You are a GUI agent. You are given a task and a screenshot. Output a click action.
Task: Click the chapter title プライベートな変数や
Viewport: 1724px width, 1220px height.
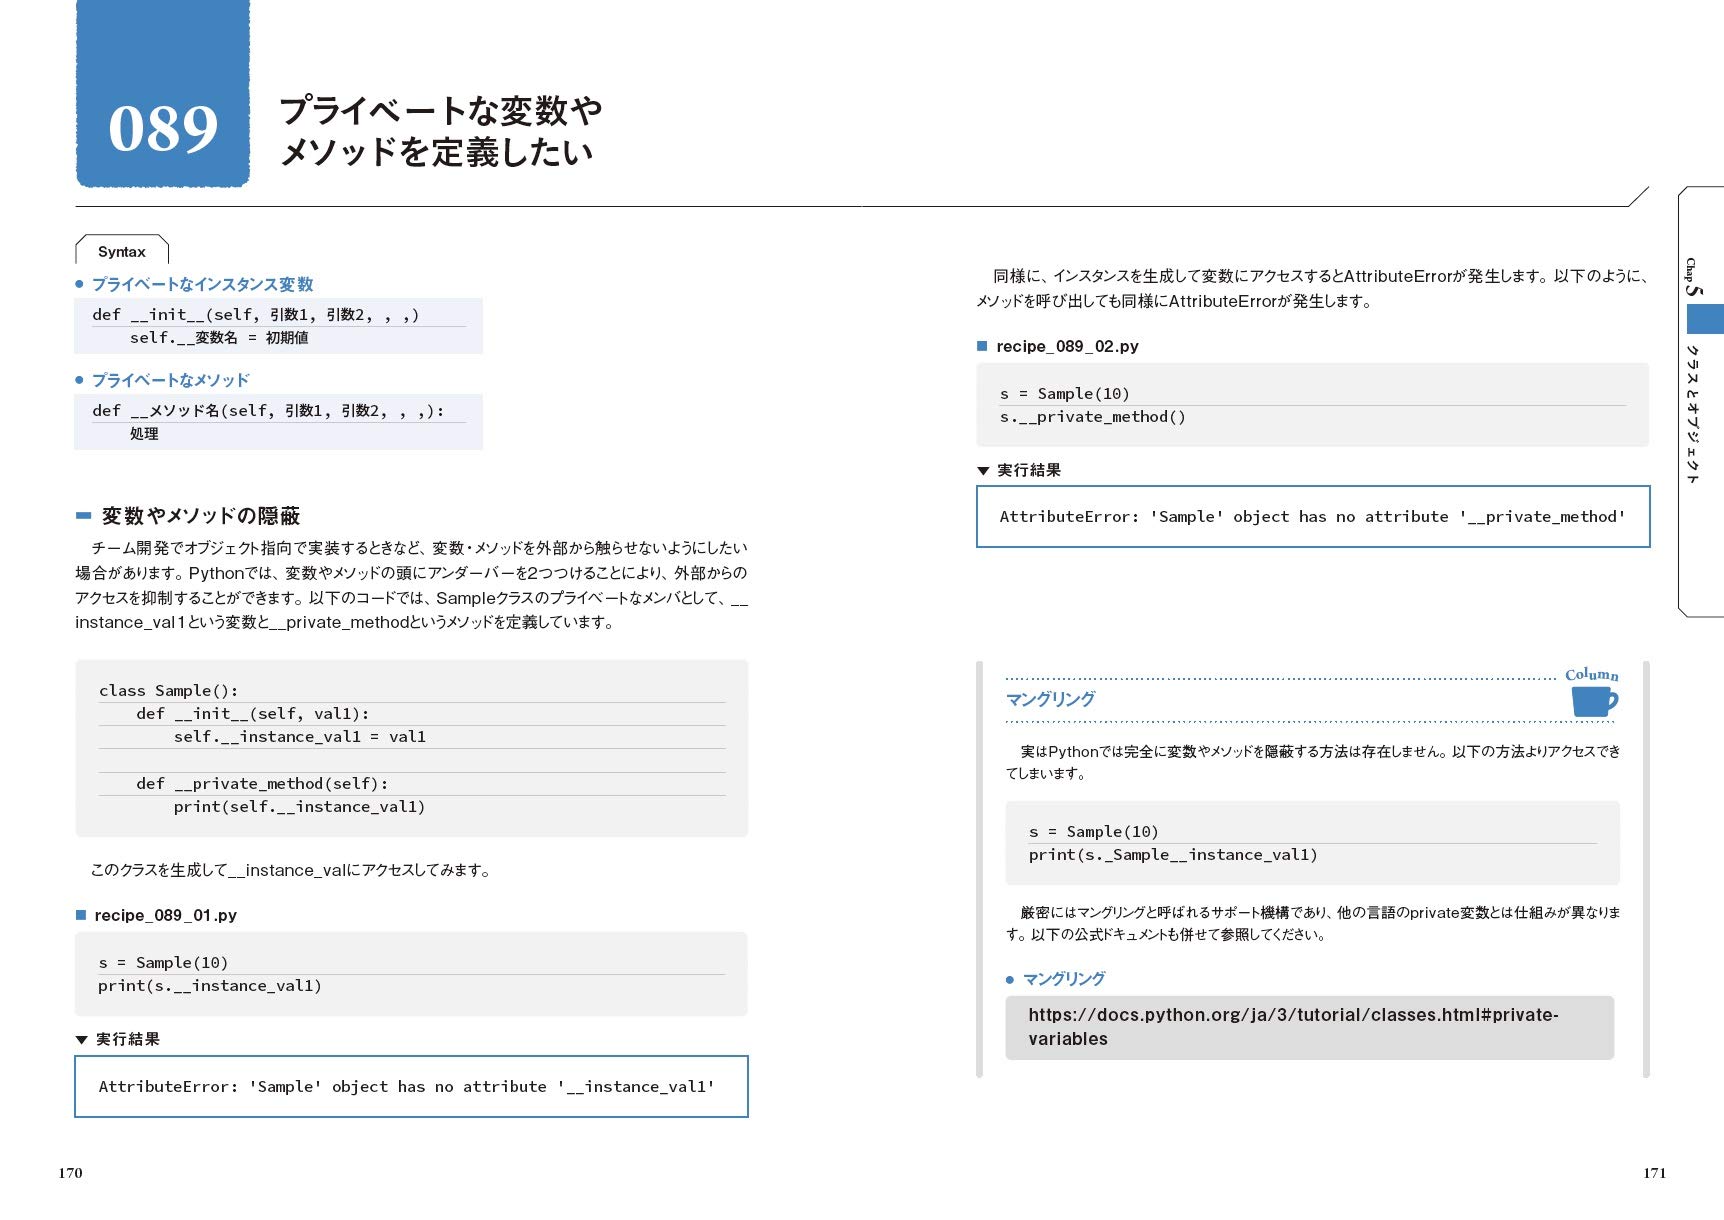[x=440, y=110]
